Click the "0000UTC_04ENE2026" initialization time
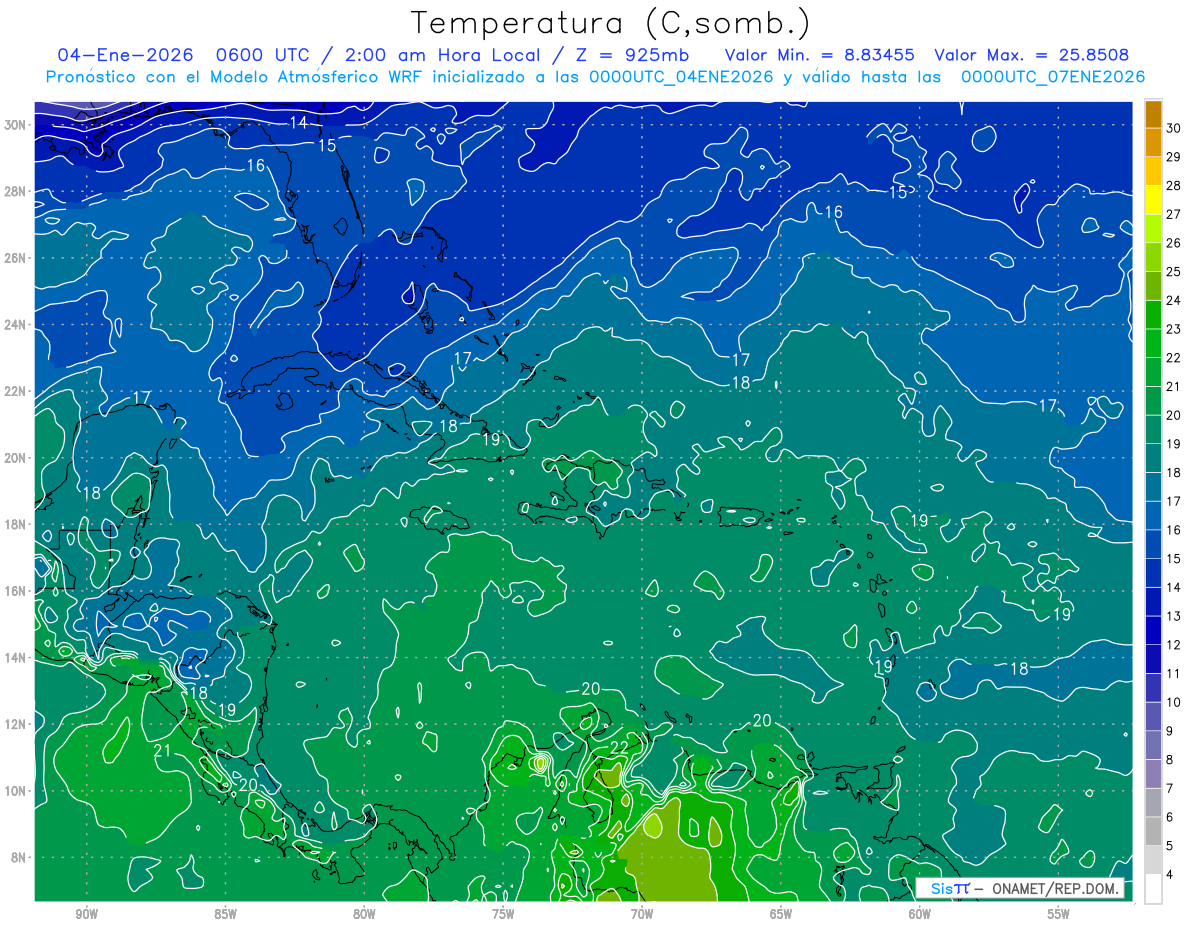Screen dimensions: 1200x927 [x=682, y=77]
